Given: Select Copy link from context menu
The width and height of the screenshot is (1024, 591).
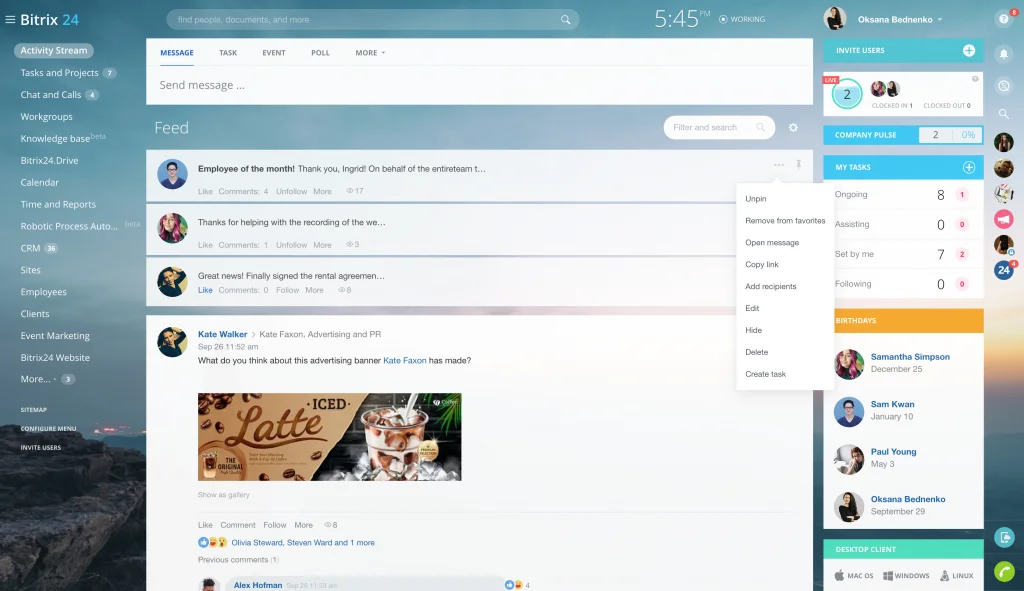Looking at the screenshot, I should pyautogui.click(x=762, y=265).
